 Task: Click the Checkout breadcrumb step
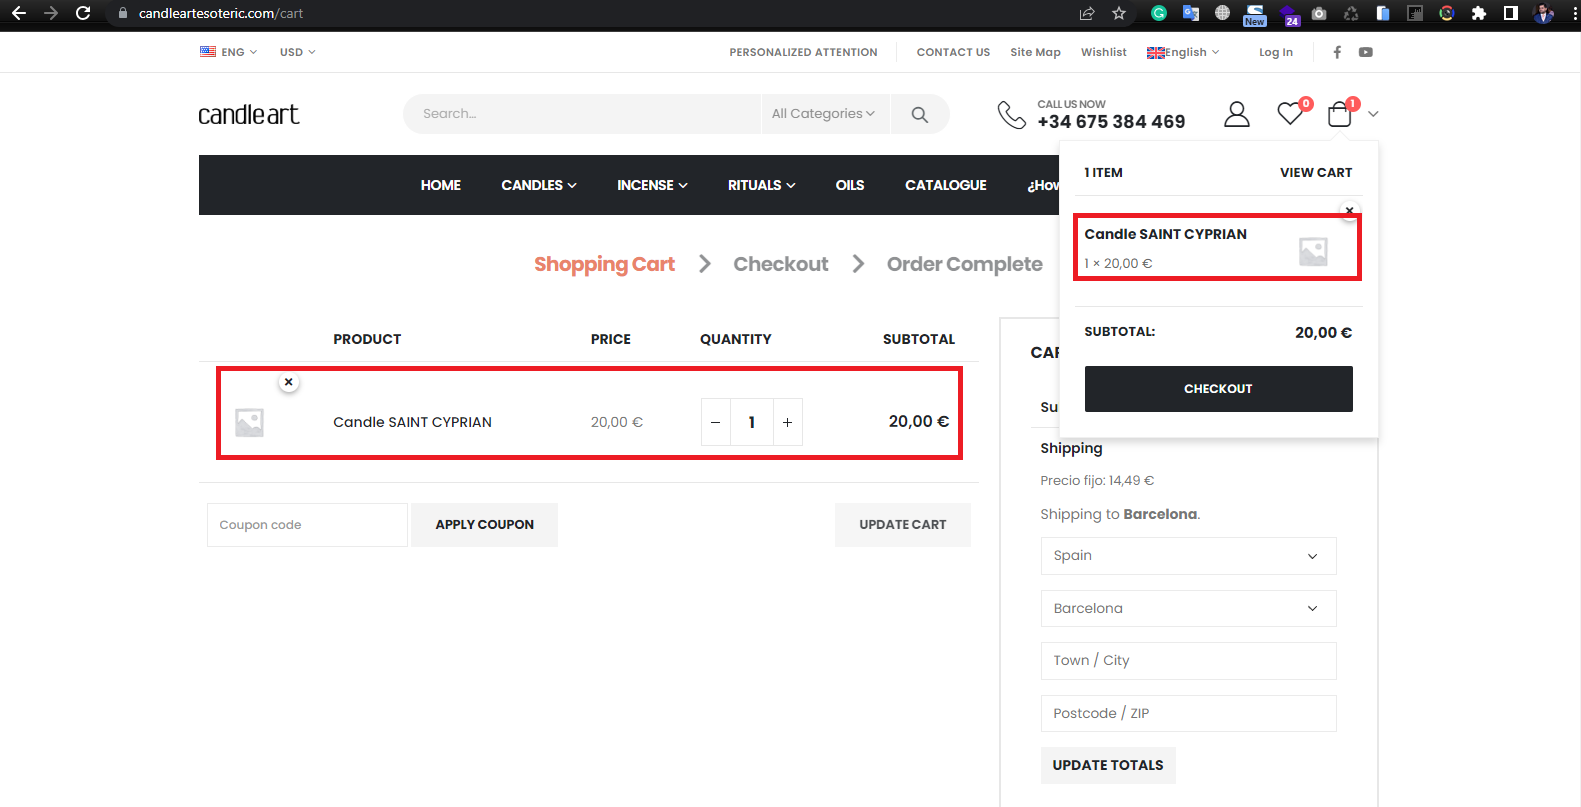tap(781, 264)
